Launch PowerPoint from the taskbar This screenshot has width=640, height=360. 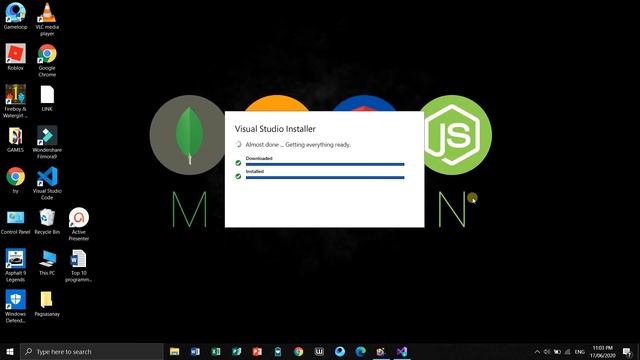tap(257, 351)
